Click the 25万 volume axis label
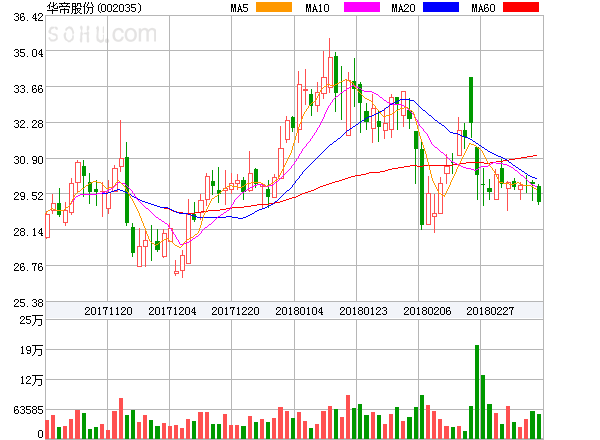Image resolution: width=600 pixels, height=440 pixels. (x=31, y=320)
